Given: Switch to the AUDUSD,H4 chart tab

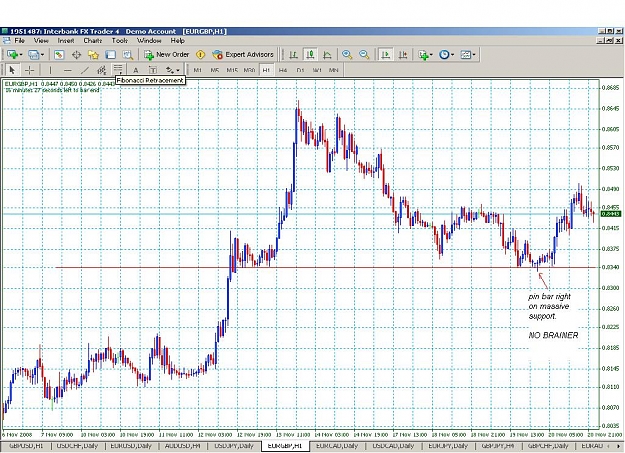Looking at the screenshot, I should [x=183, y=446].
